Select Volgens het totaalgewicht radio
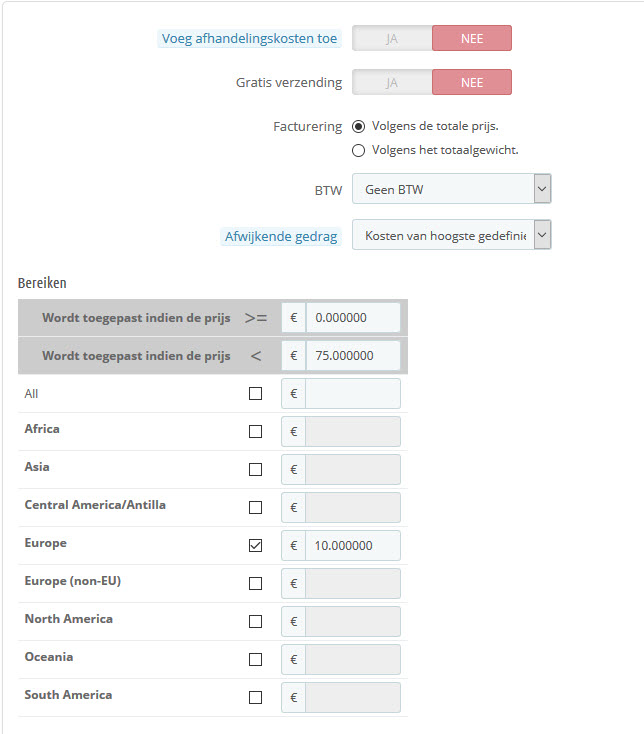This screenshot has height=734, width=644. pyautogui.click(x=359, y=151)
